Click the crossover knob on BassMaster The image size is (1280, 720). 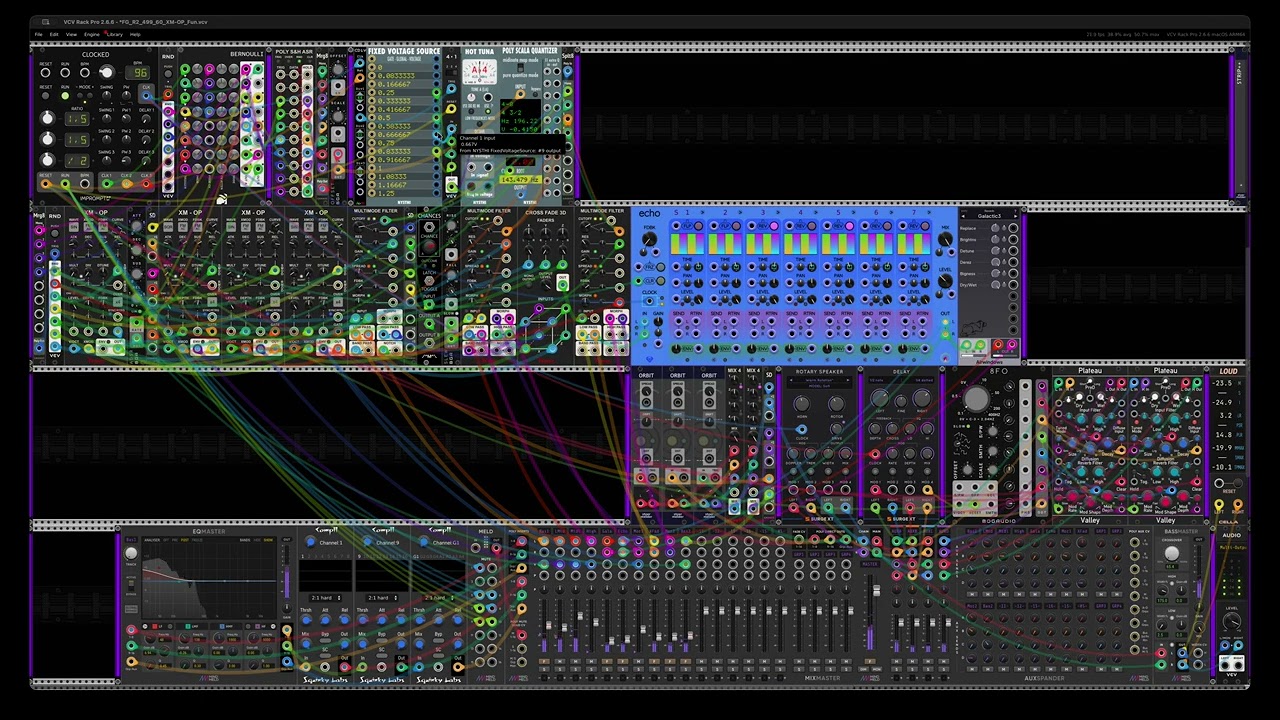pyautogui.click(x=1172, y=553)
